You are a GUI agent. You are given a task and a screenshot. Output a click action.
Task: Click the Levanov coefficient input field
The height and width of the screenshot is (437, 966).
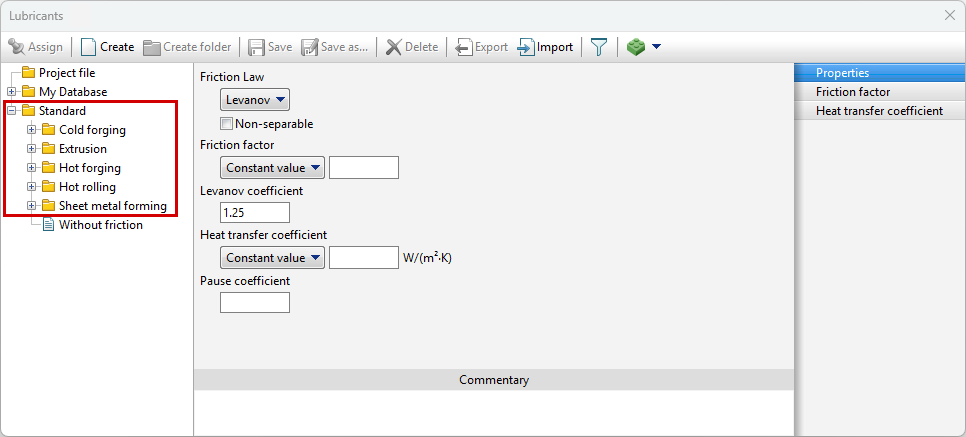click(254, 212)
